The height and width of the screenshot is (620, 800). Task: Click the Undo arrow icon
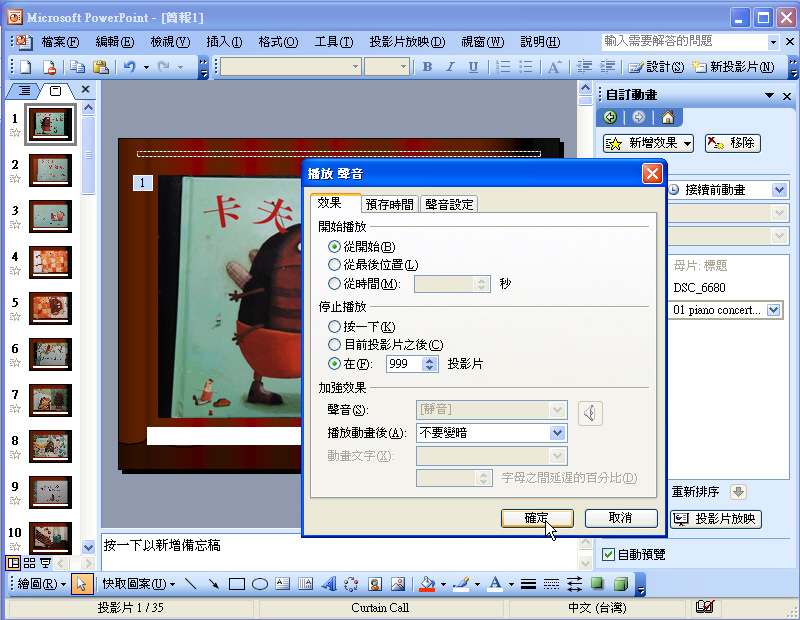[130, 67]
